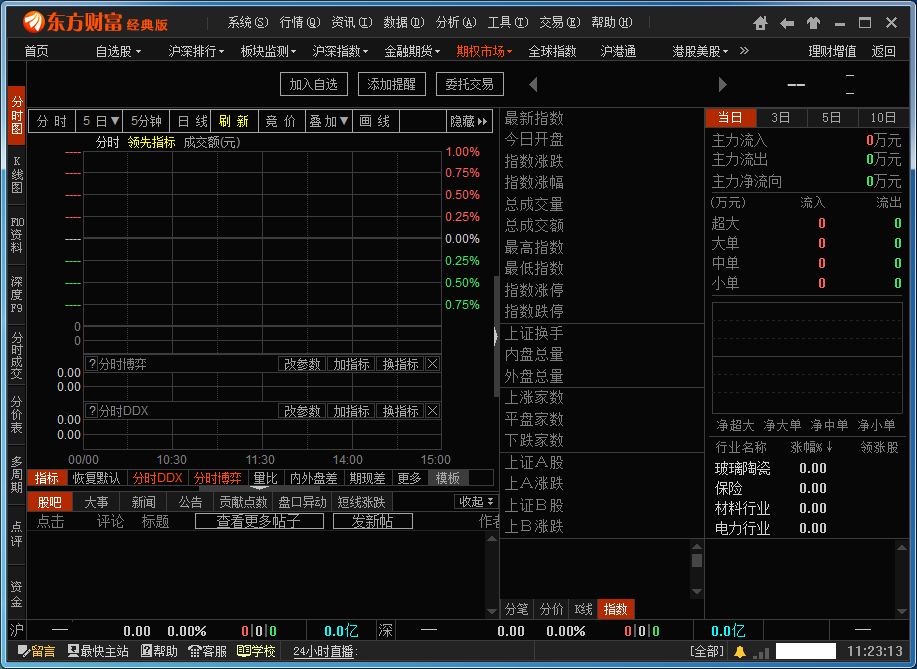Open the 叠加 dropdown
The width and height of the screenshot is (917, 669).
328,121
